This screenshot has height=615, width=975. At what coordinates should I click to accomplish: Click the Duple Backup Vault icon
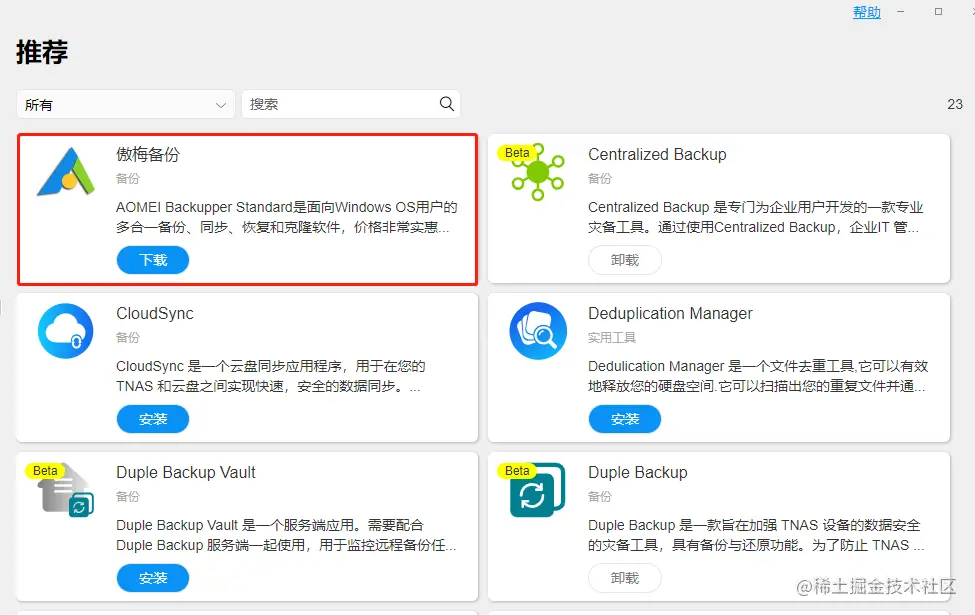[x=67, y=490]
